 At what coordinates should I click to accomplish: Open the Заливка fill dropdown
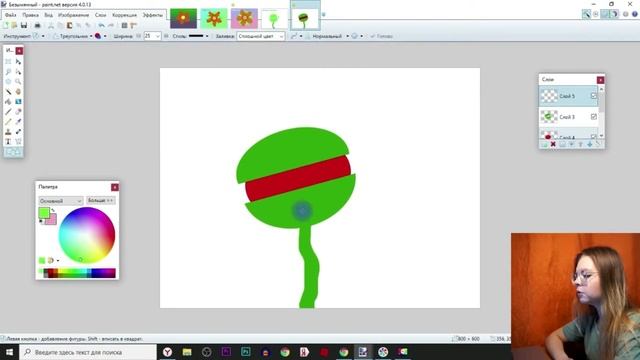click(260, 36)
